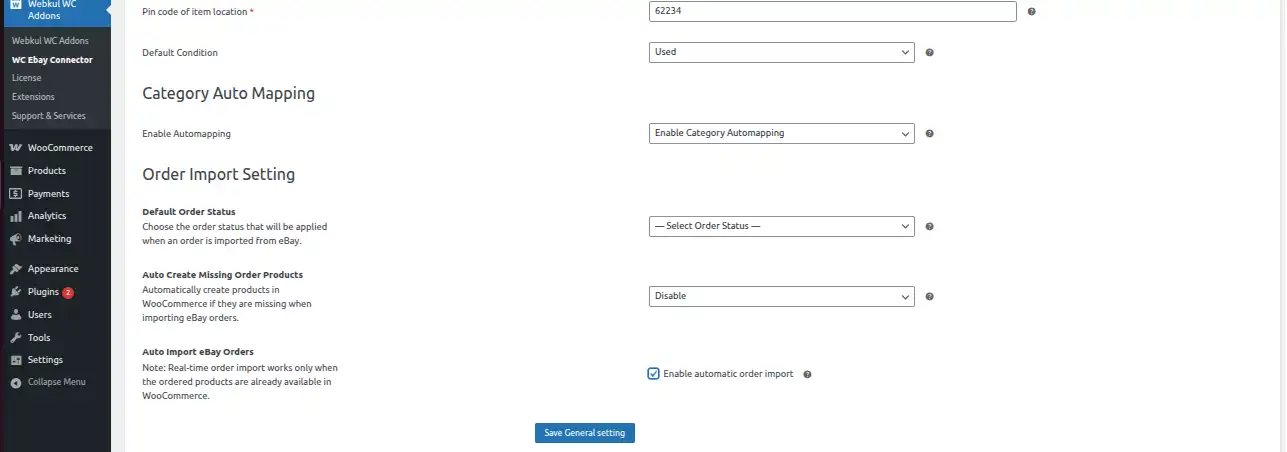
Task: Click the Collapse Menu arrow icon
Action: coord(16,382)
